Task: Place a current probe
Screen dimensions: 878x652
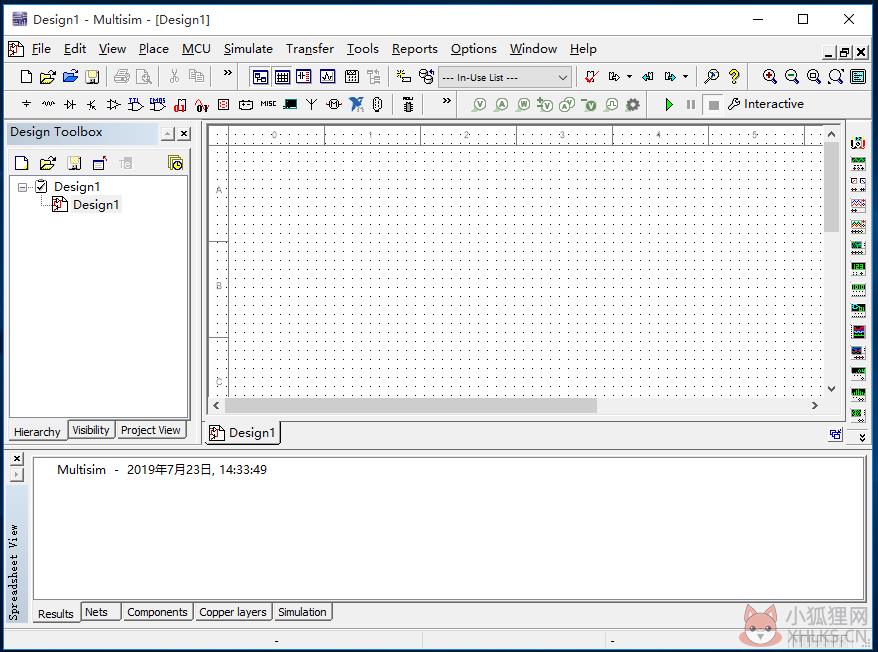Action: click(501, 104)
